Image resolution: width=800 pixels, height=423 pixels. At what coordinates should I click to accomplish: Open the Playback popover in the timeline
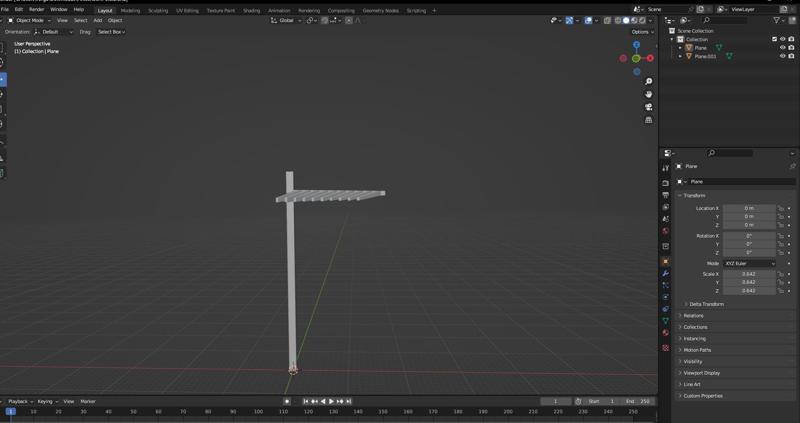[x=20, y=402]
